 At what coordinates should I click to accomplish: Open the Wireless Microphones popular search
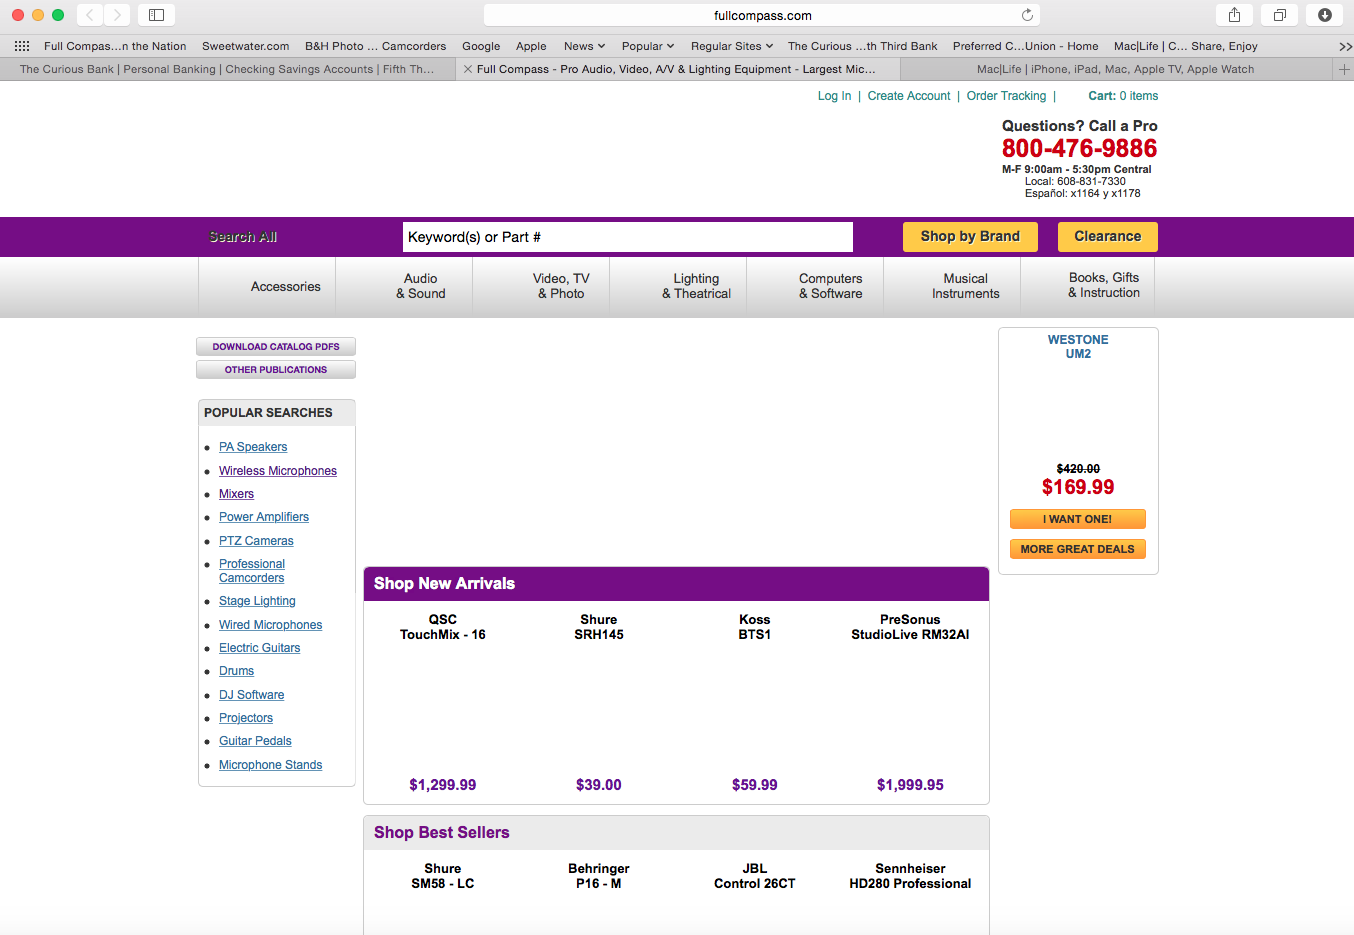click(278, 471)
